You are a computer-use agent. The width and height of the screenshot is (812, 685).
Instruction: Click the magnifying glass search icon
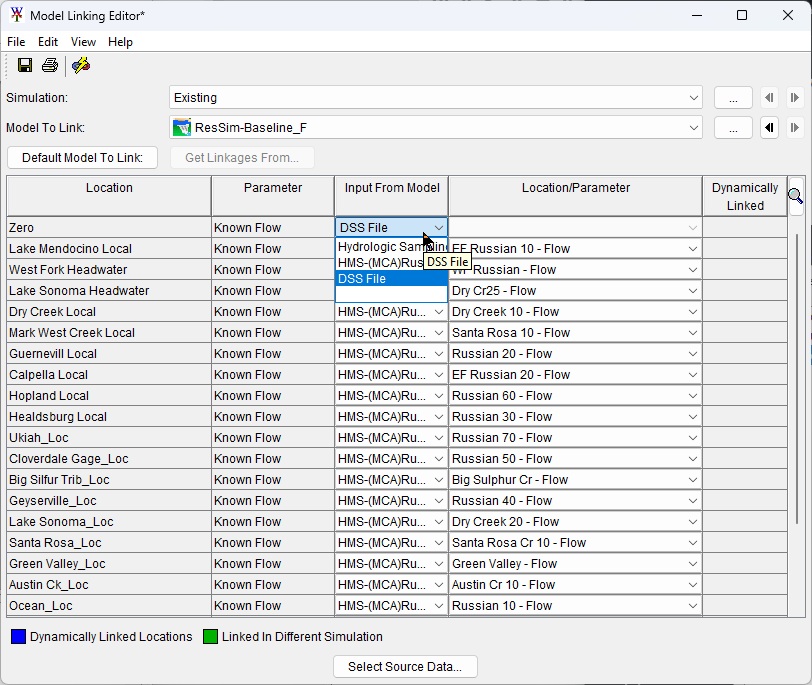point(795,196)
